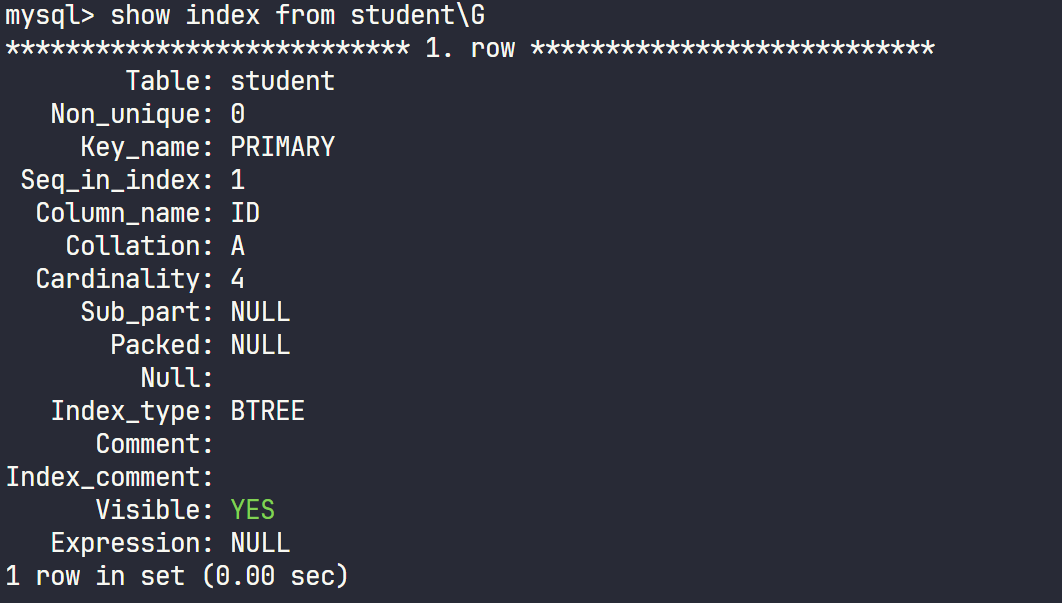Click the Column_name value 'ID'
Screen dimensions: 1062x603
click(245, 213)
